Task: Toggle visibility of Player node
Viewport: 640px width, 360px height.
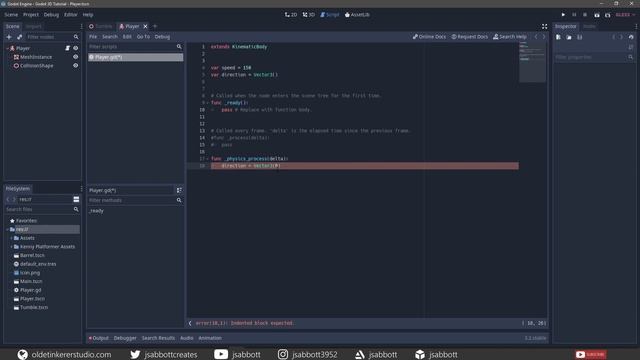Action: [76, 48]
